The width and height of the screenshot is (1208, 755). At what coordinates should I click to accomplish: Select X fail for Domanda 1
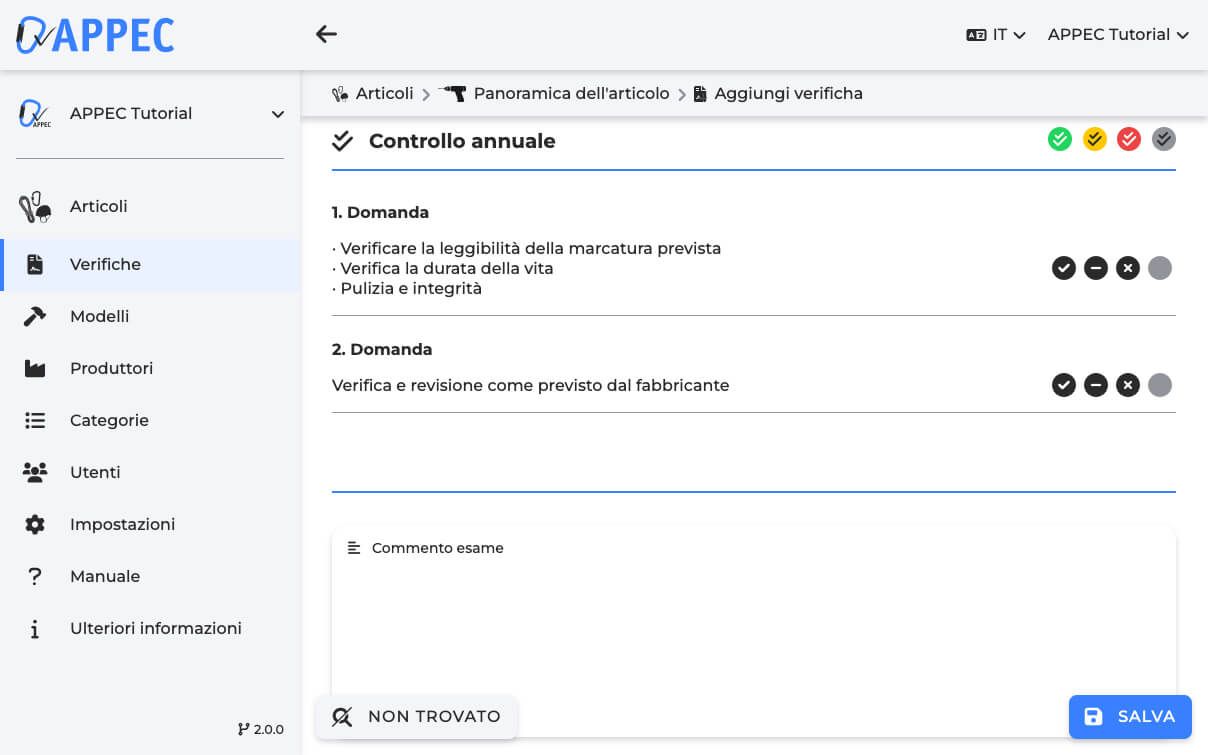[x=1128, y=268]
